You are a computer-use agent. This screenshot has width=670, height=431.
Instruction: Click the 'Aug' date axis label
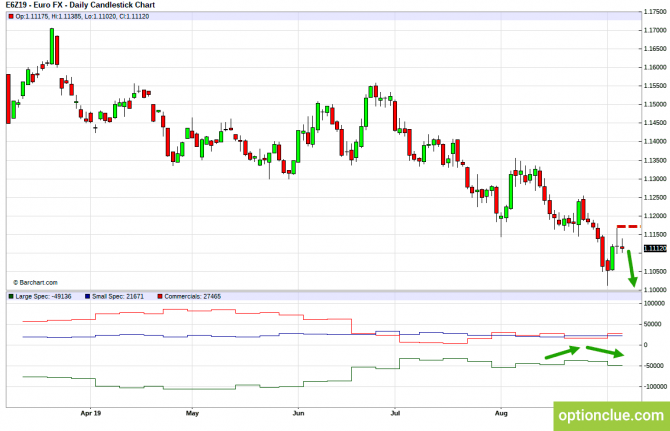[501, 413]
